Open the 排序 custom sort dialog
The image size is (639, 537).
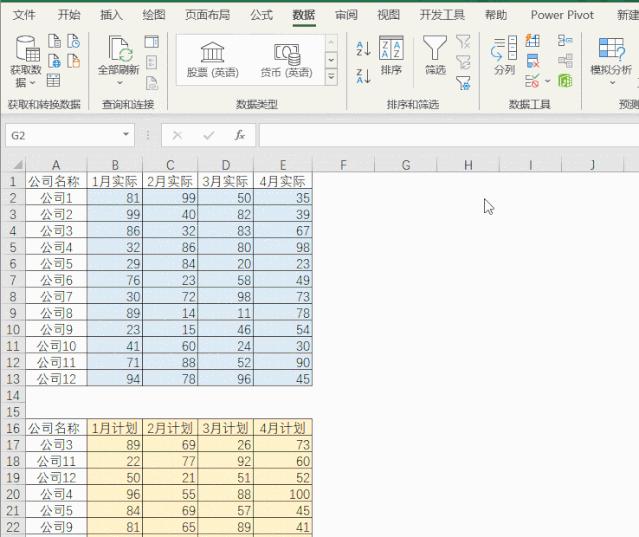click(391, 56)
